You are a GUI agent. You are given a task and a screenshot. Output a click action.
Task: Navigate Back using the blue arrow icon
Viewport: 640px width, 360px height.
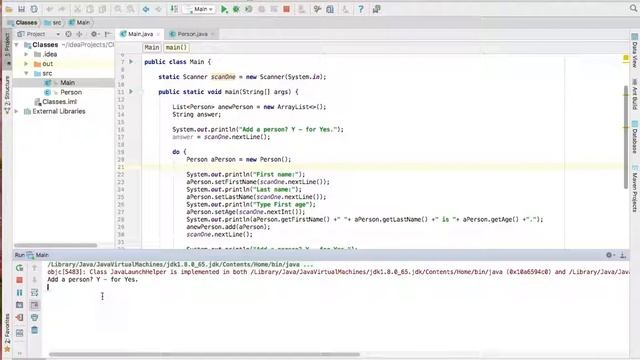146,9
